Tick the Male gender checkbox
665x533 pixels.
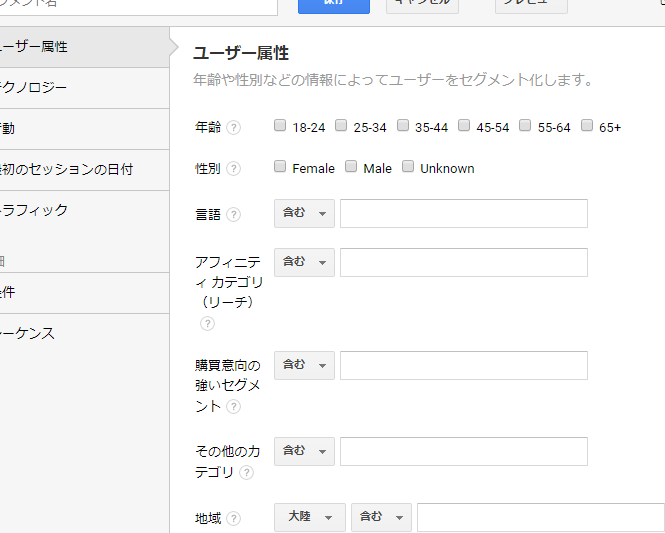(351, 166)
